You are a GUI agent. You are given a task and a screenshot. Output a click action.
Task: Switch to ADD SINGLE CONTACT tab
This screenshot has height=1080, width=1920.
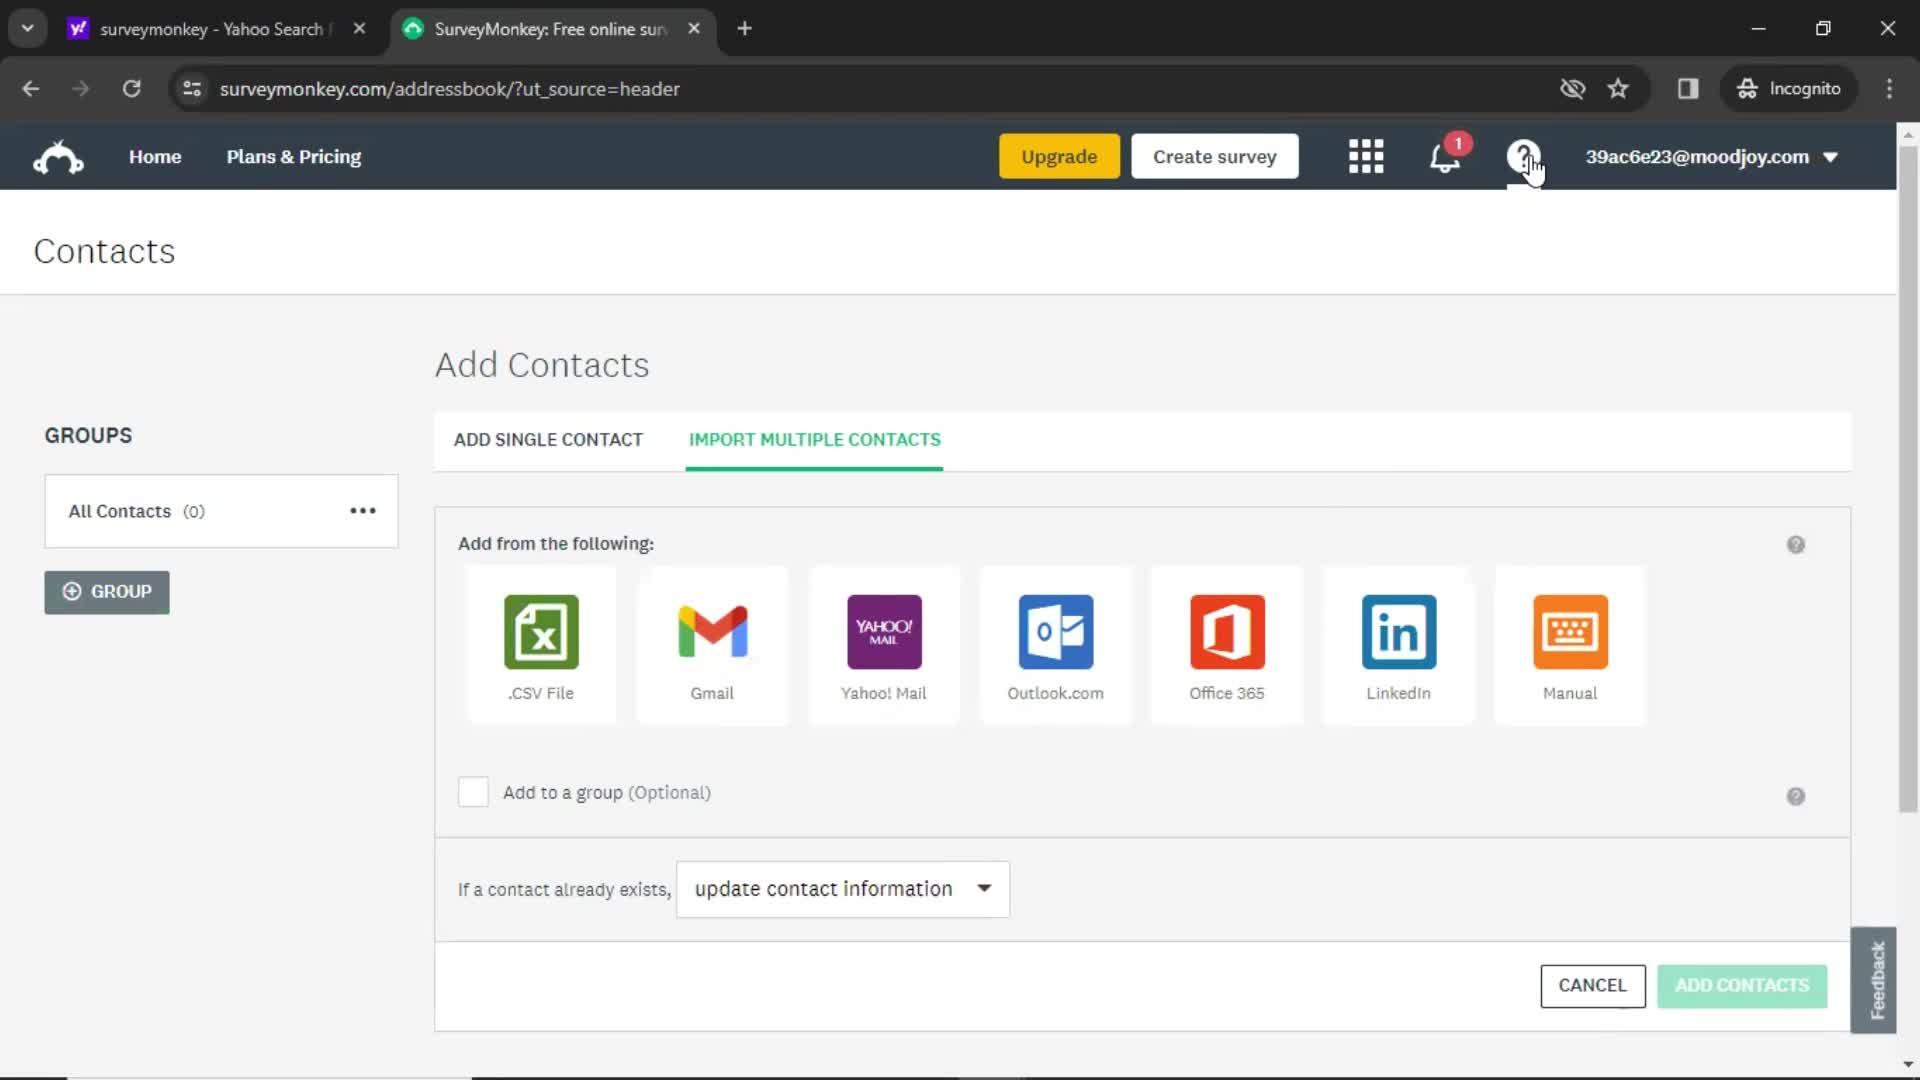tap(549, 439)
